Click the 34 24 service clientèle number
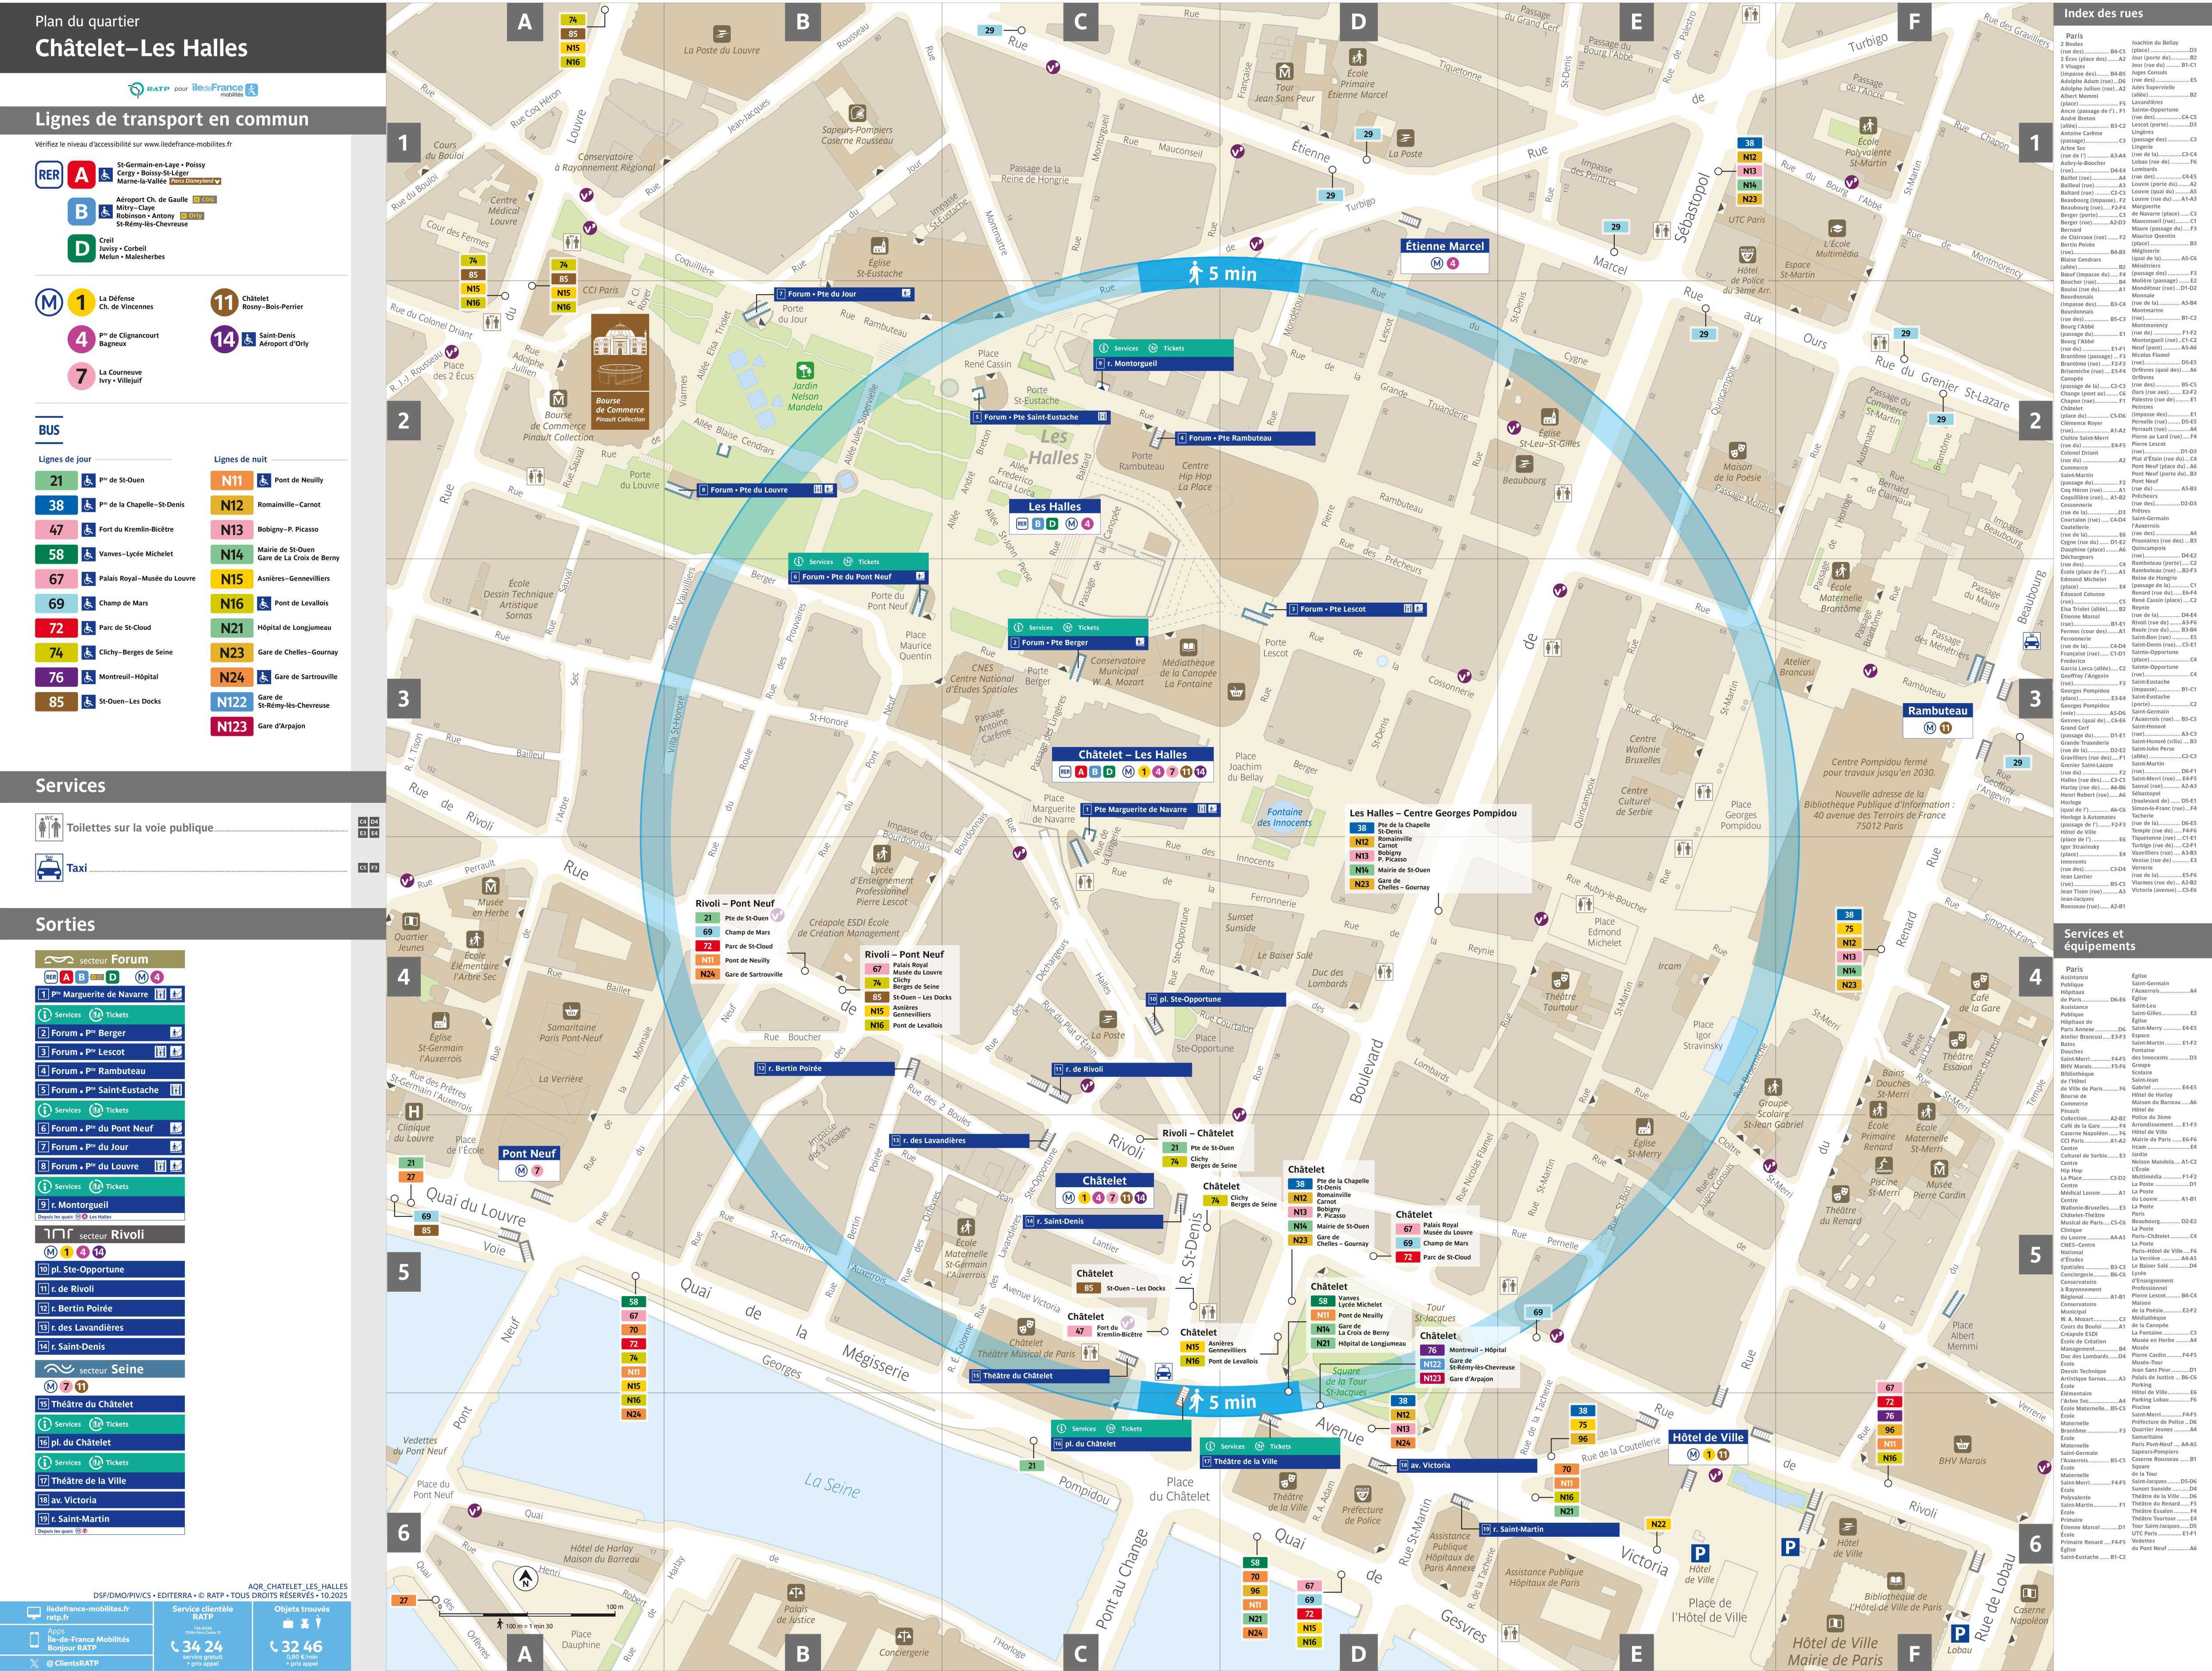Image resolution: width=2212 pixels, height=1671 pixels. 202,1646
